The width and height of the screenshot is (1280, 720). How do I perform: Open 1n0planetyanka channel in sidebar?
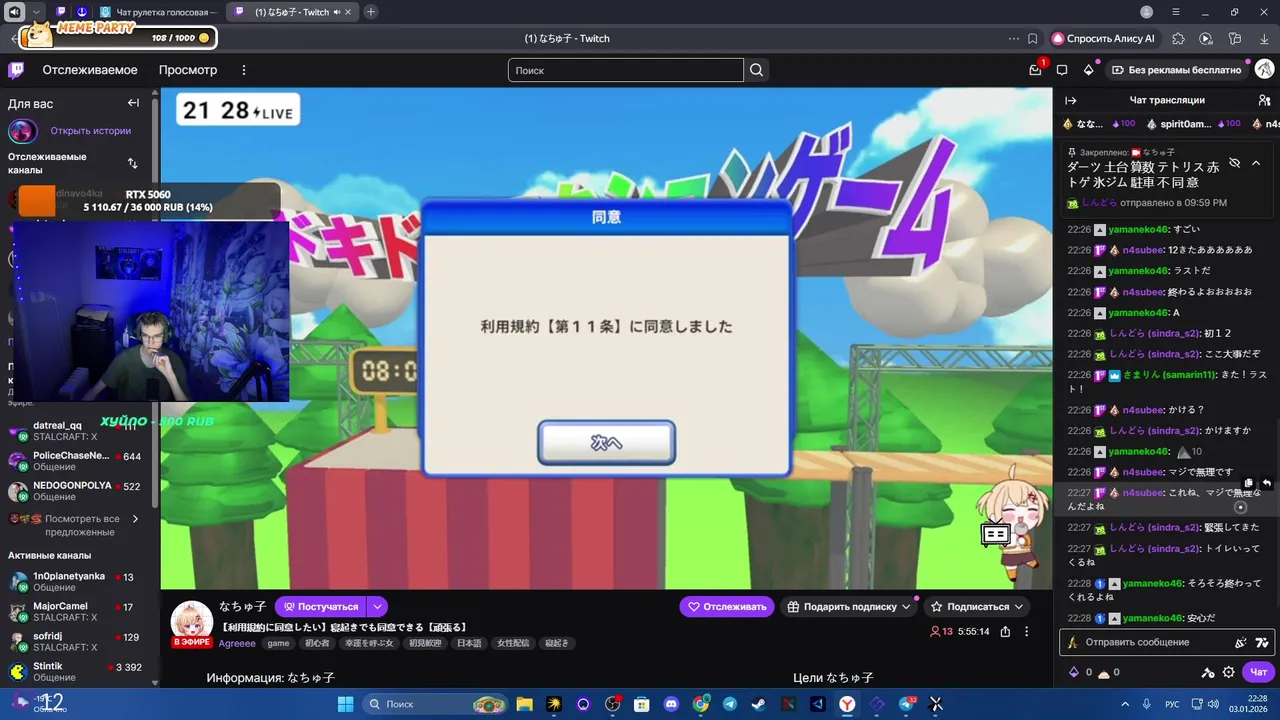(76, 583)
